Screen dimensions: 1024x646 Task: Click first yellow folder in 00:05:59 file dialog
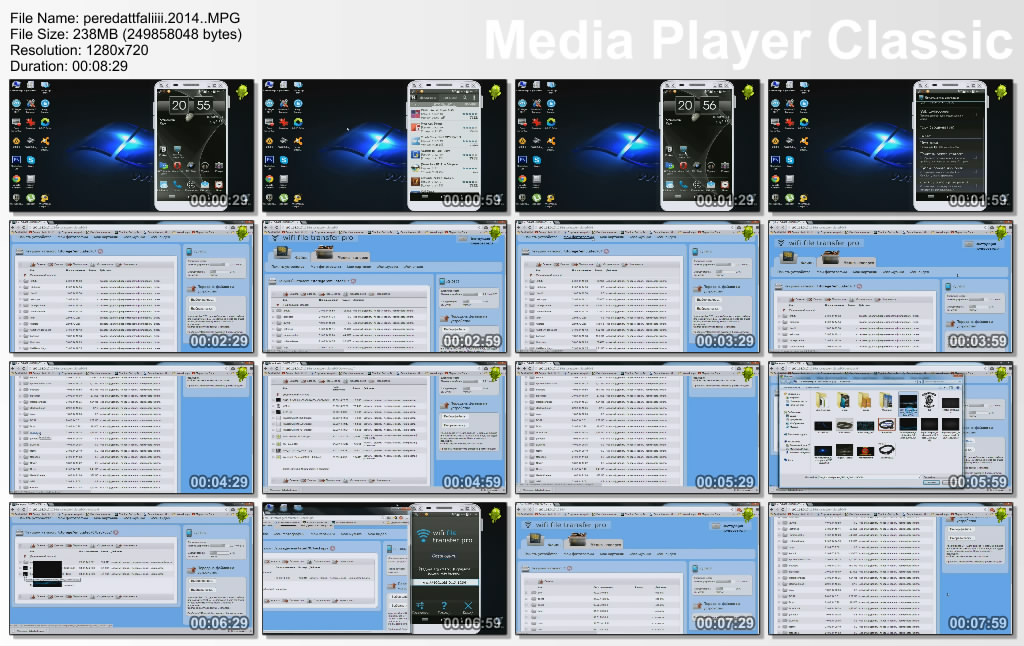(820, 402)
